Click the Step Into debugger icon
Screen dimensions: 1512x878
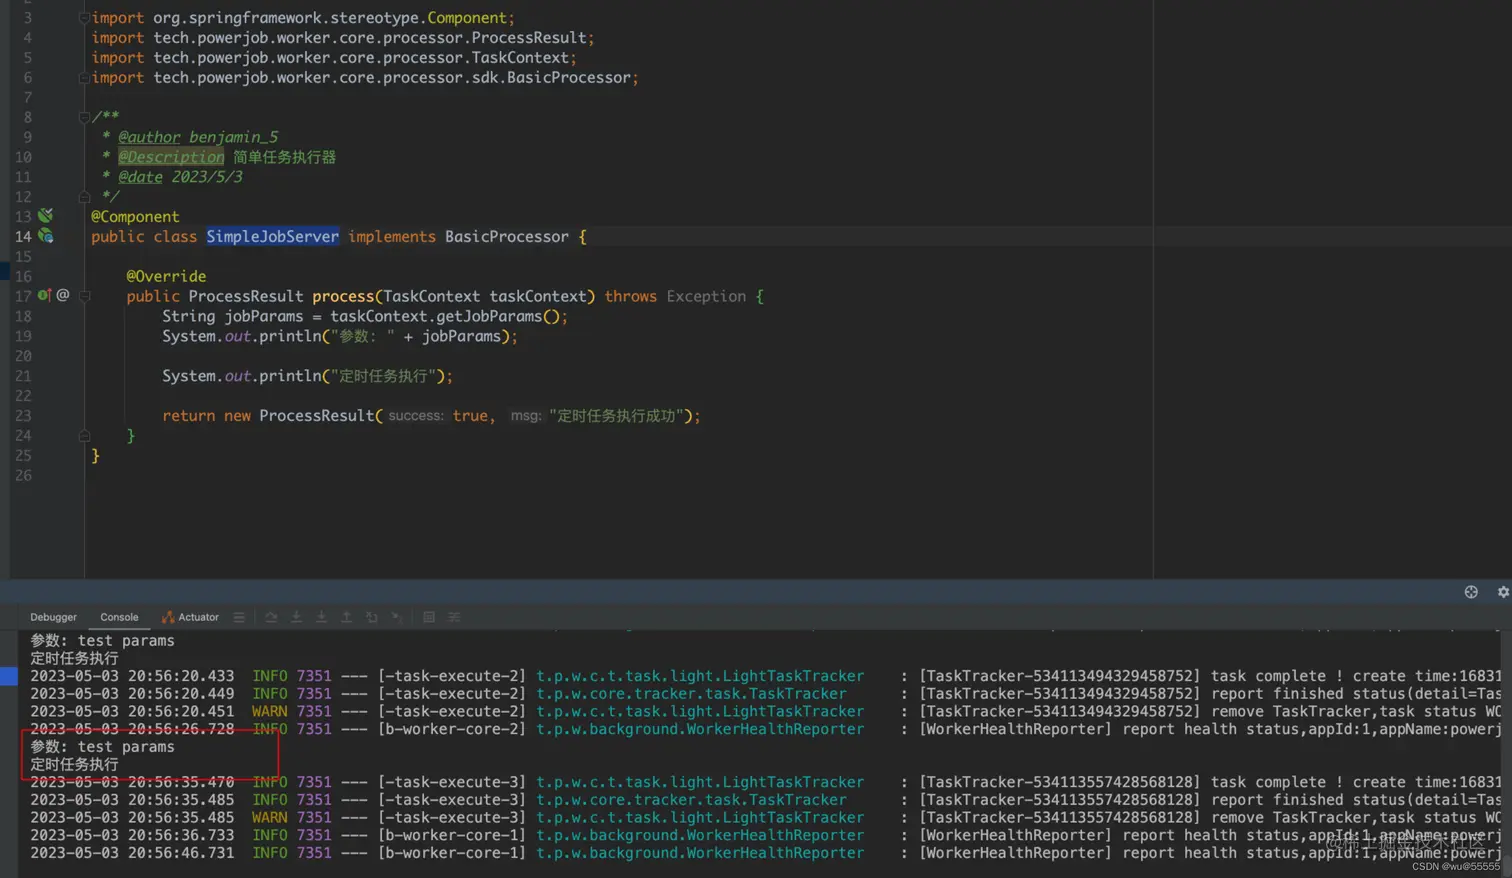click(x=296, y=617)
